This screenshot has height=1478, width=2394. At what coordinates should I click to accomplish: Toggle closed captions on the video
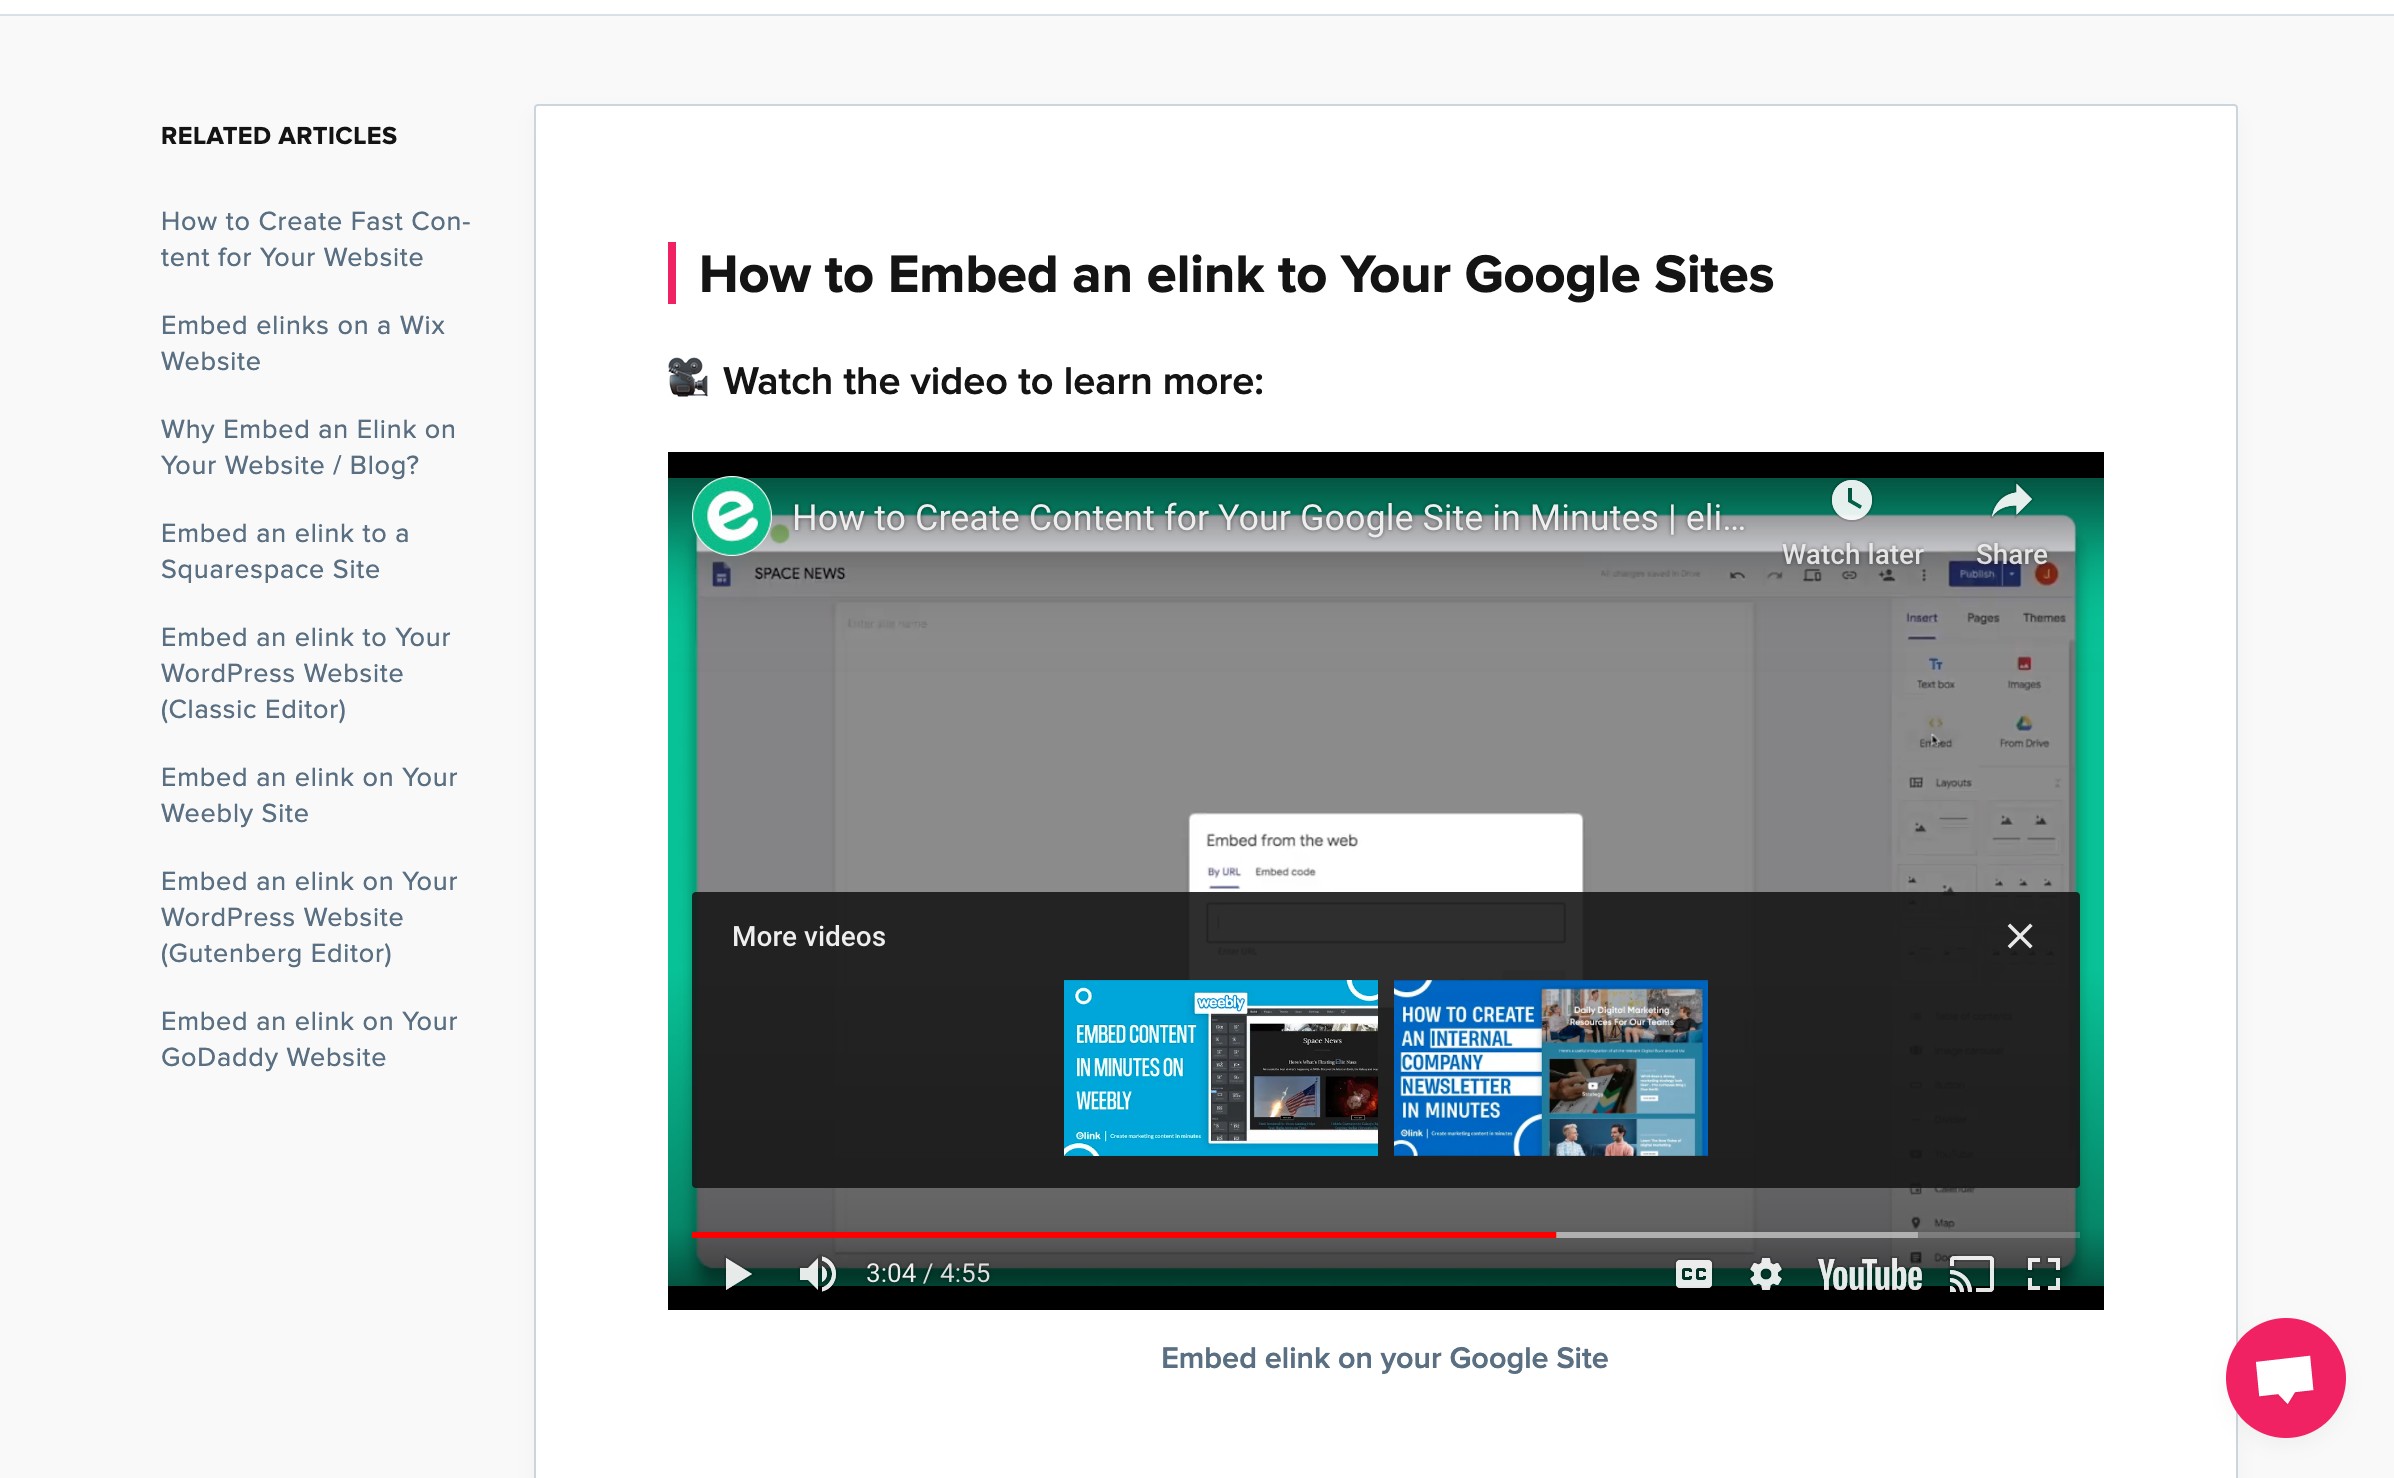1693,1273
